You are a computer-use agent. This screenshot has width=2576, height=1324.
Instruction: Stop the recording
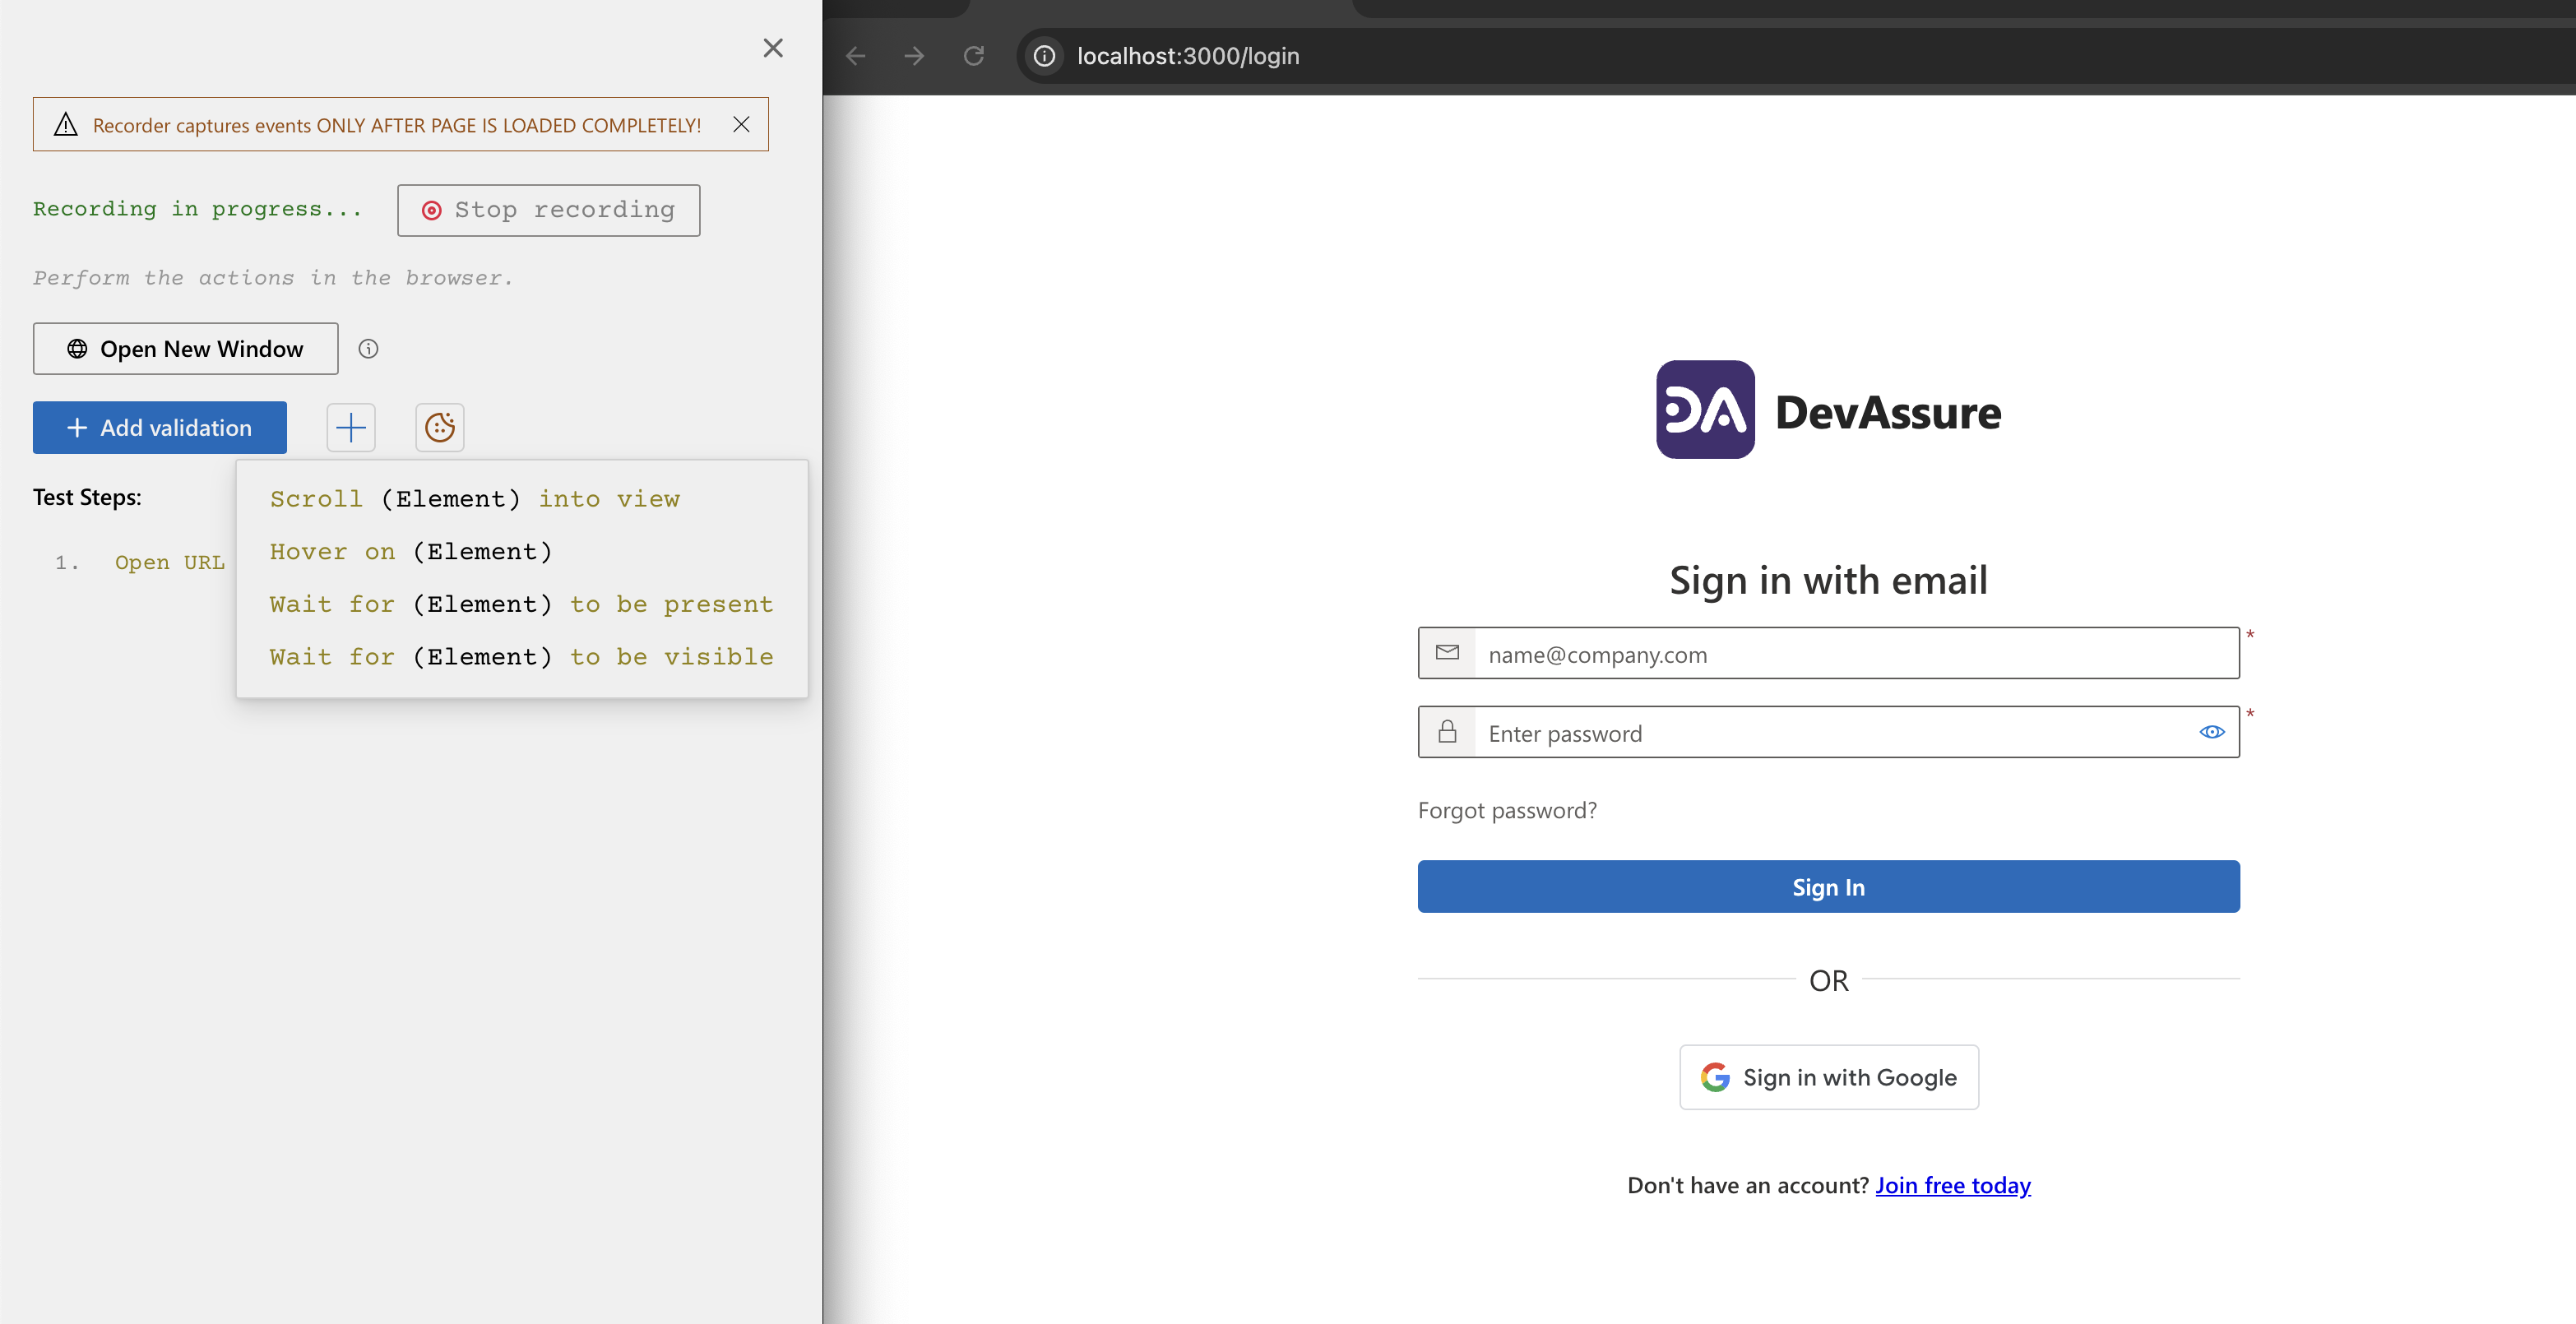click(x=548, y=210)
